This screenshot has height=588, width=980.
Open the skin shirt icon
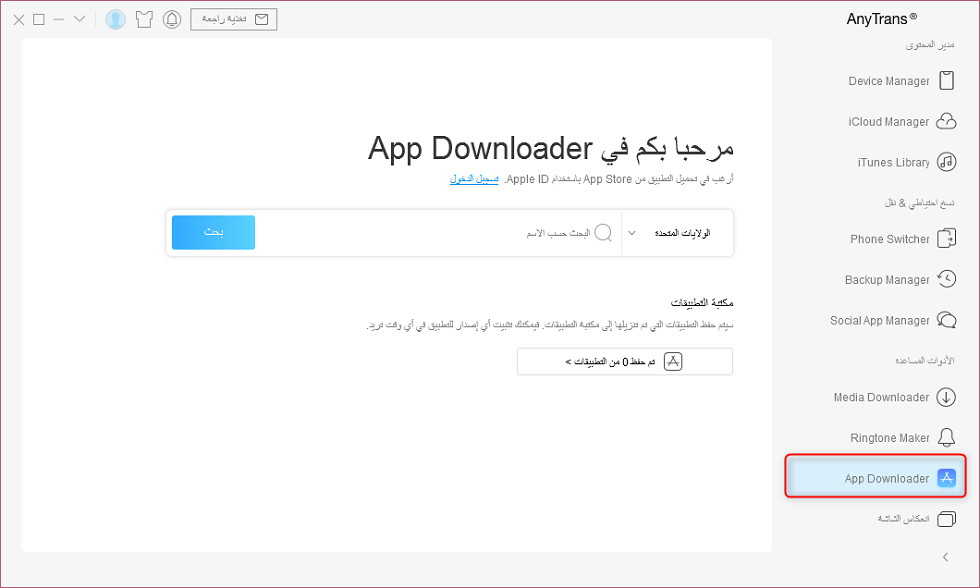(x=144, y=19)
